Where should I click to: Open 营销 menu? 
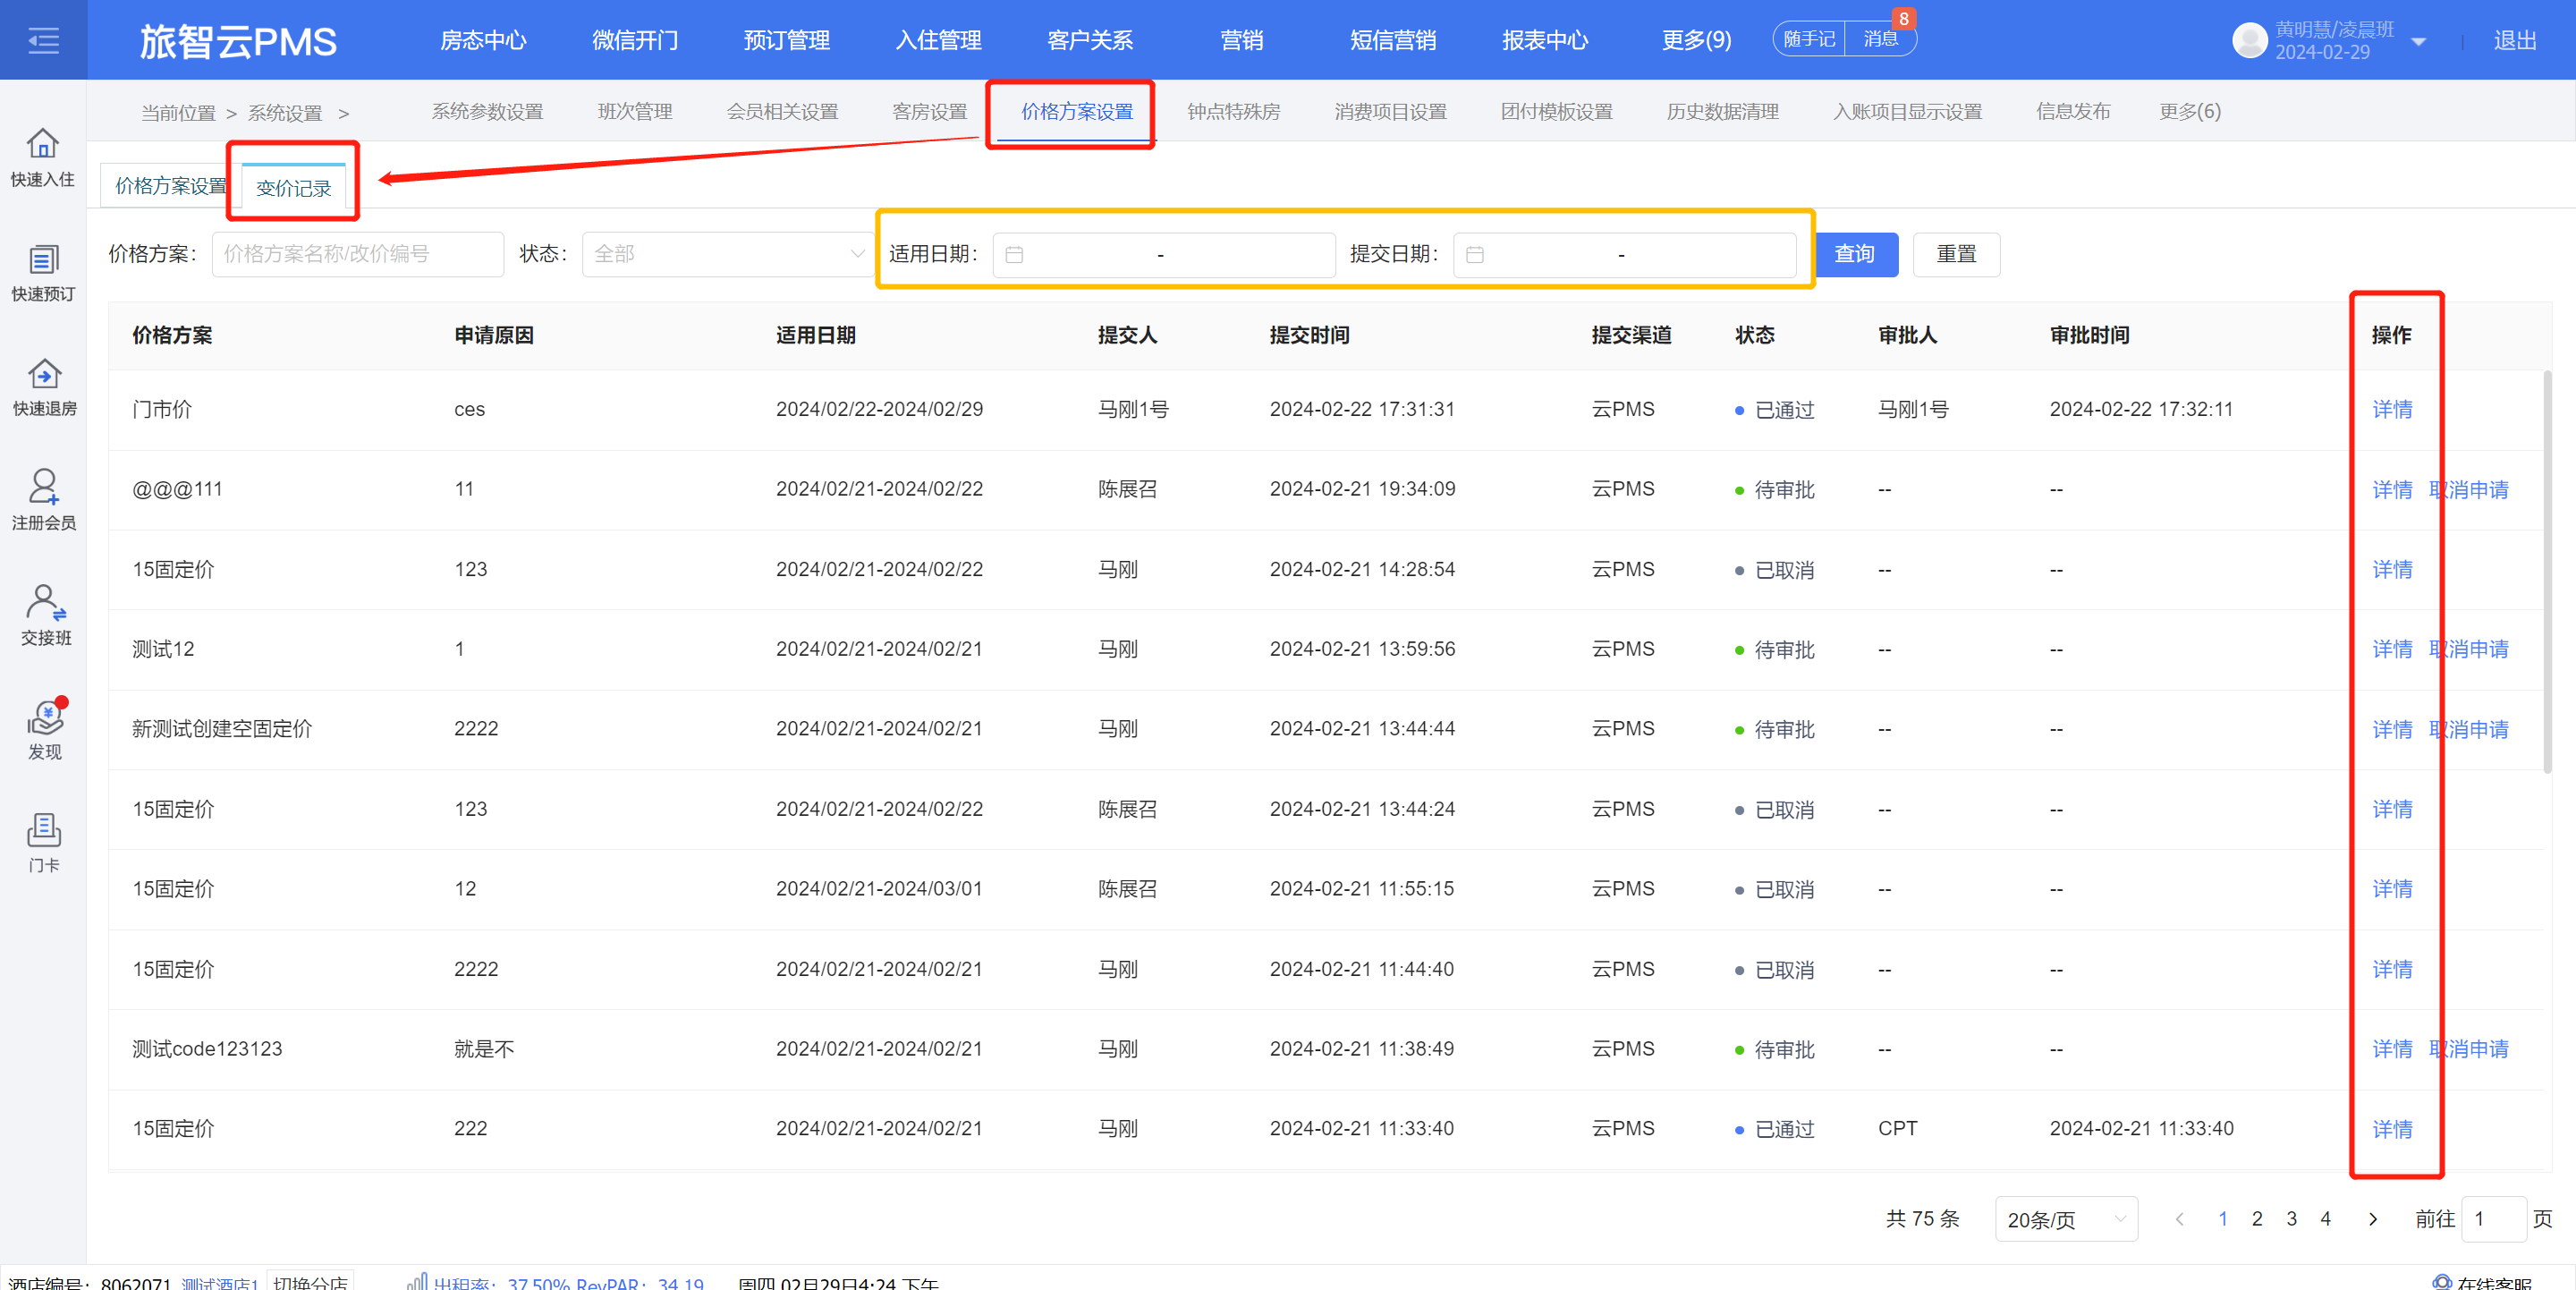point(1242,40)
